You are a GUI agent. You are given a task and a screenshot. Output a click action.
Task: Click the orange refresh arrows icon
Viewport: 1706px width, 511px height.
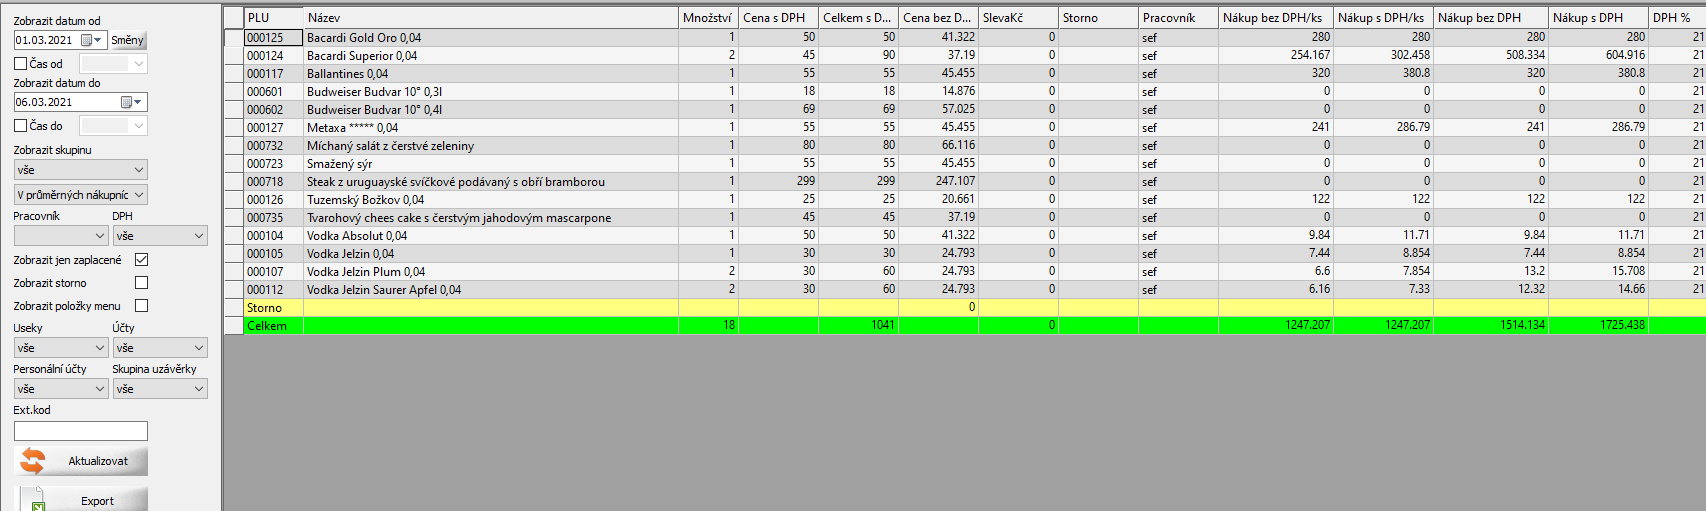pos(33,461)
